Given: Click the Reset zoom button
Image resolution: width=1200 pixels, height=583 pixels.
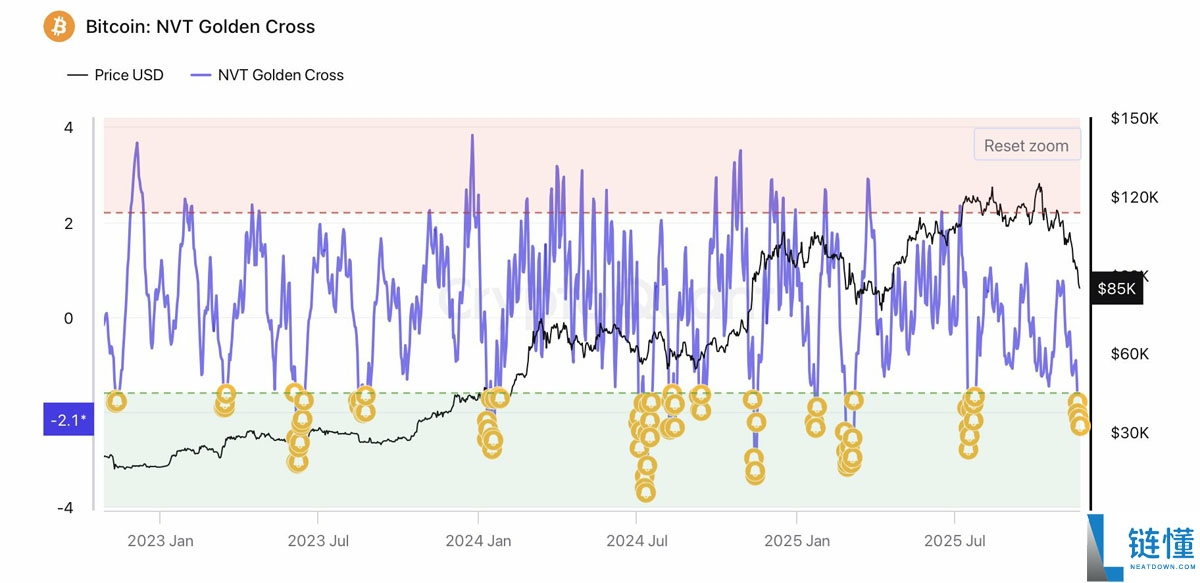Looking at the screenshot, I should pos(1027,145).
